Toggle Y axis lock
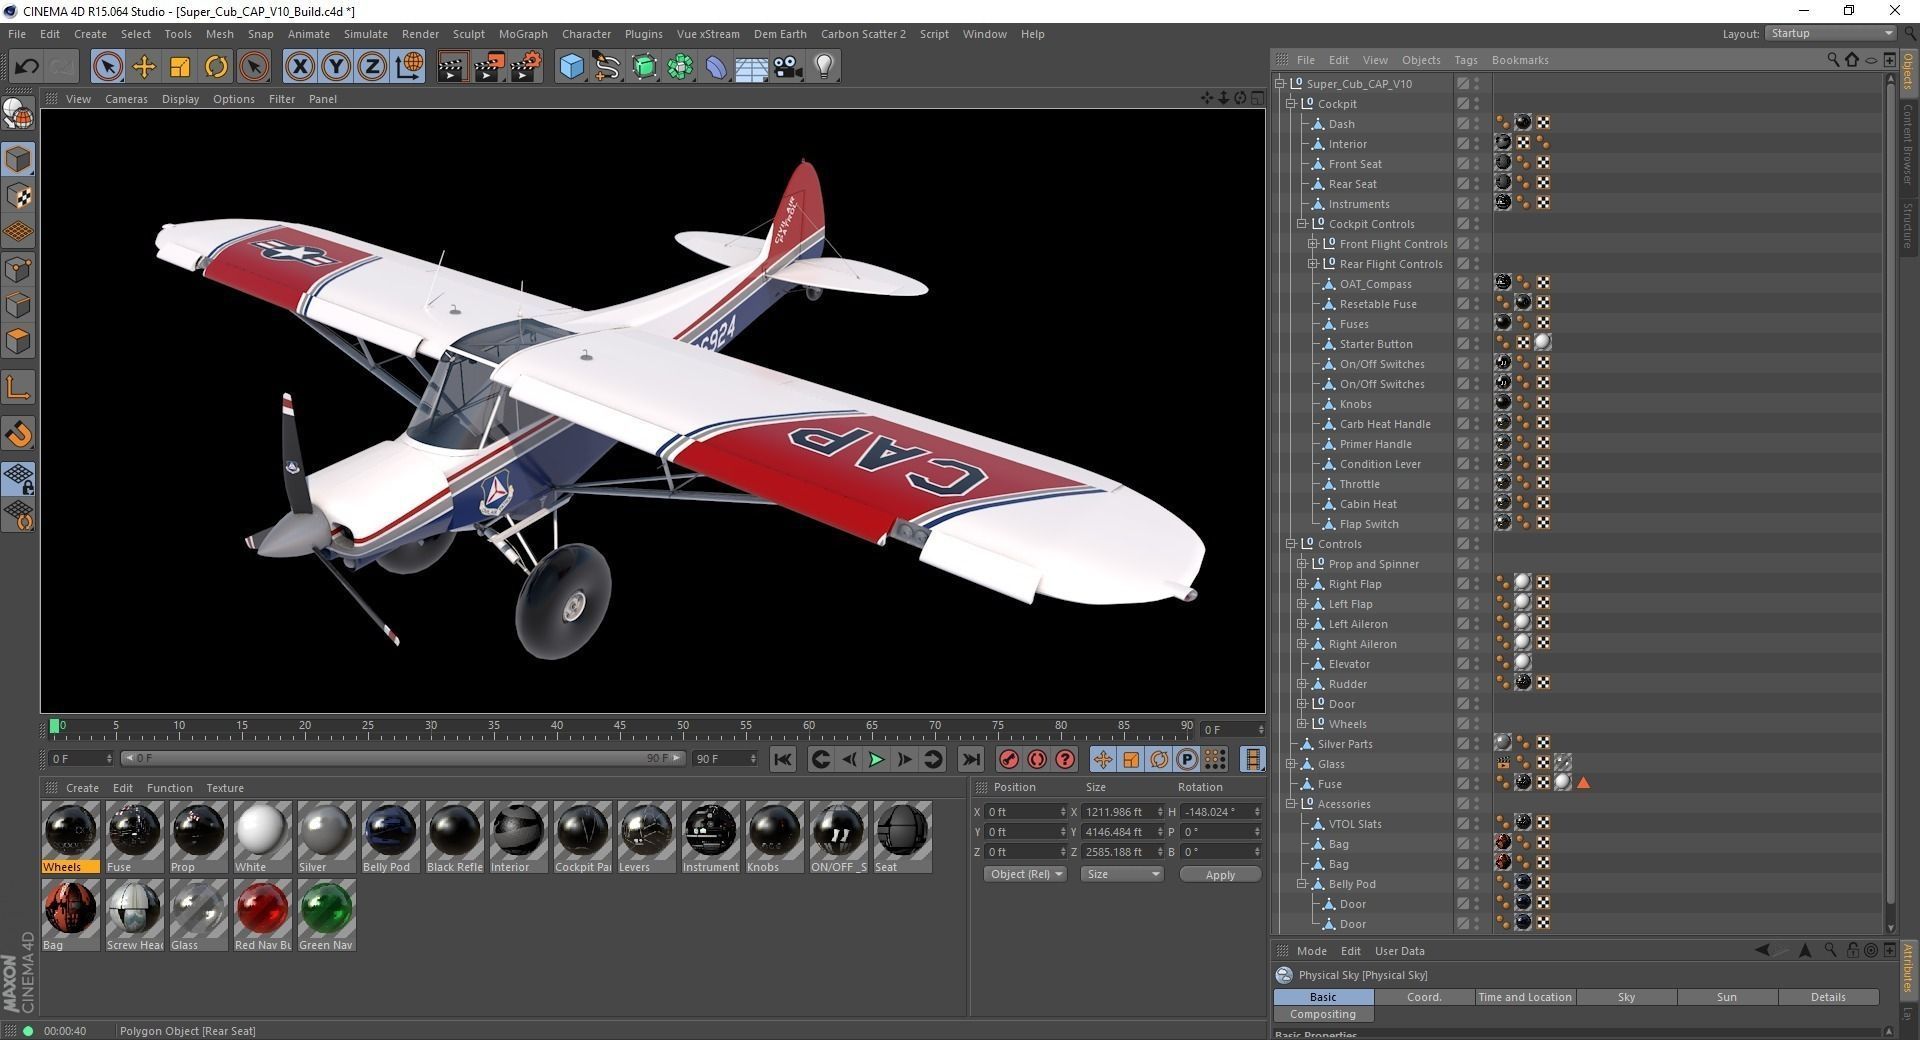 336,67
